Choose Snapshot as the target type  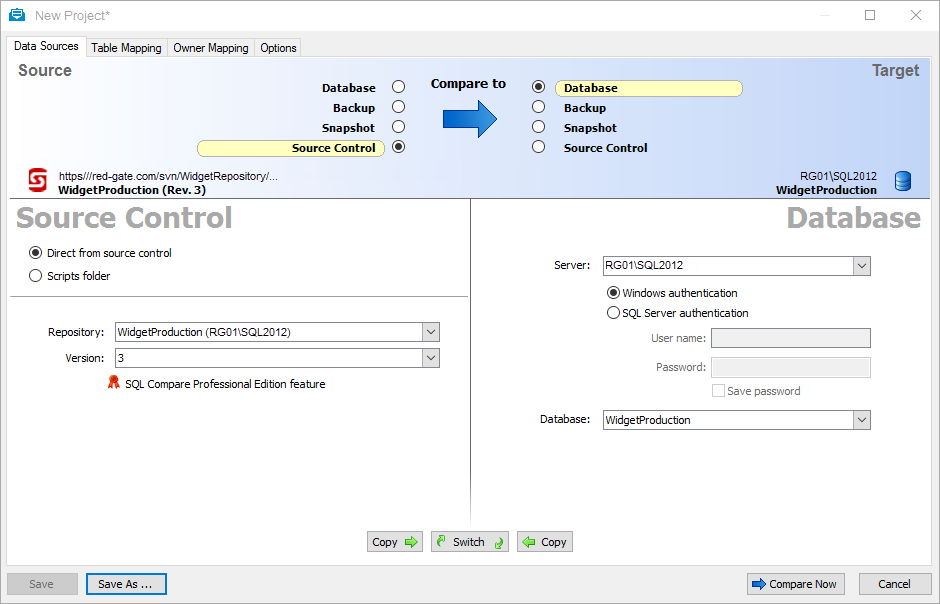click(x=539, y=127)
